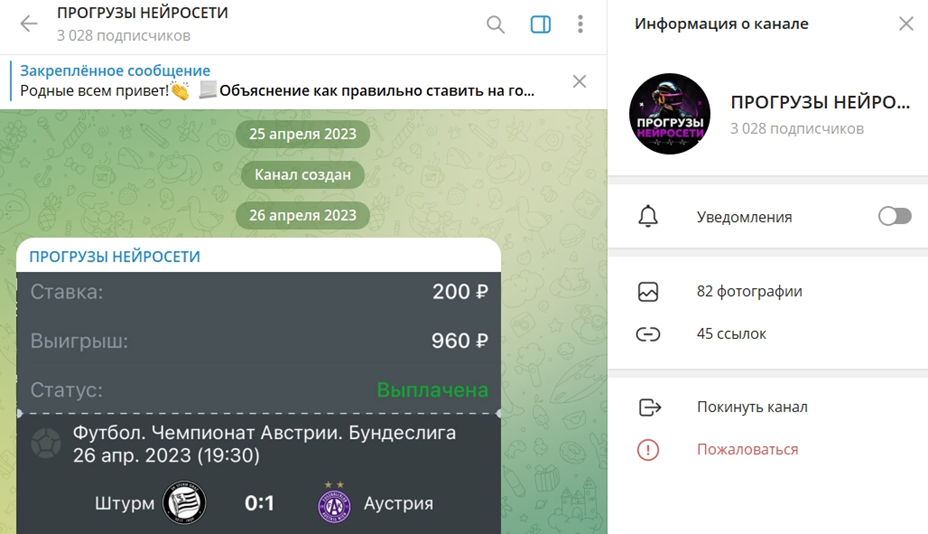This screenshot has width=928, height=534.
Task: Click the bell notifications icon
Action: tap(648, 216)
